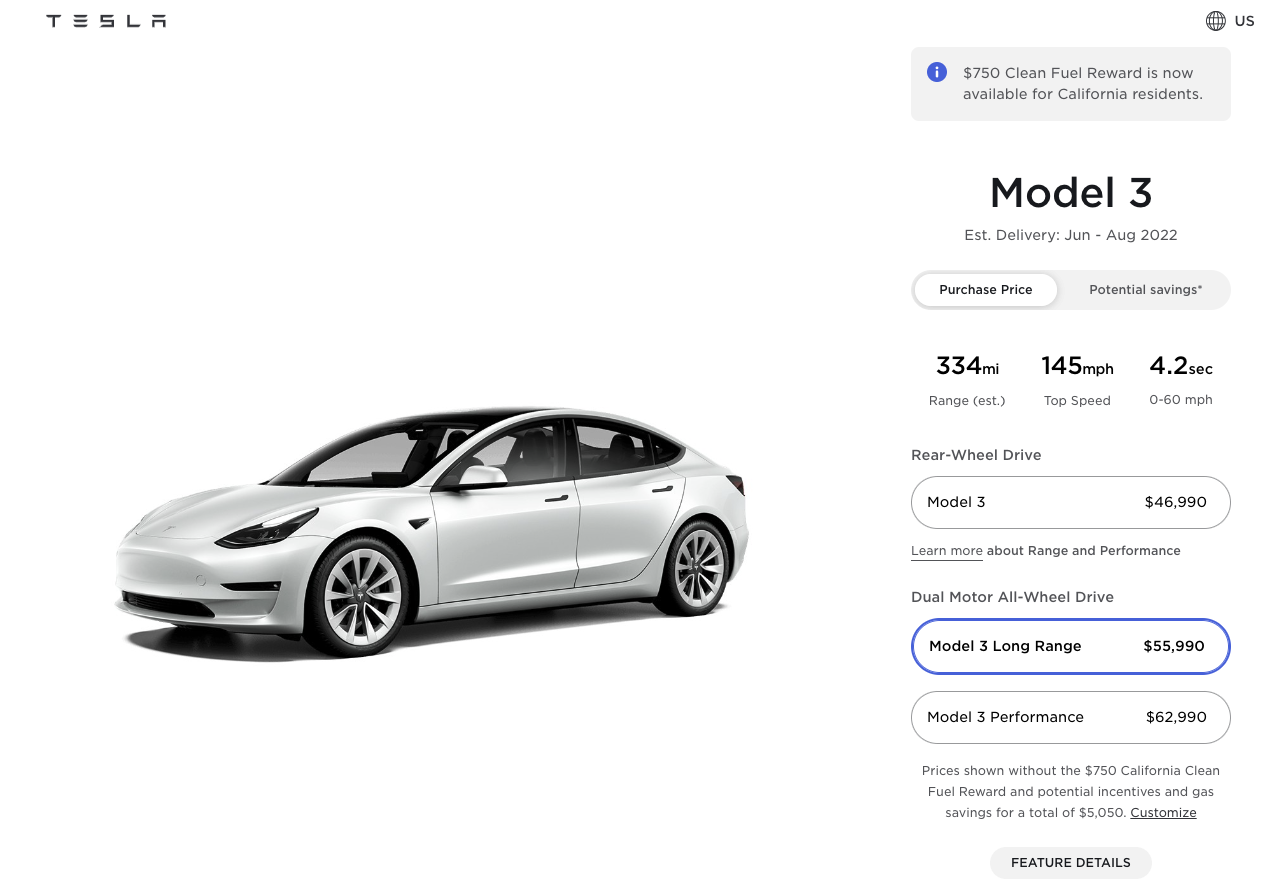The height and width of the screenshot is (891, 1269).
Task: Click the Customize savings link
Action: click(1163, 813)
